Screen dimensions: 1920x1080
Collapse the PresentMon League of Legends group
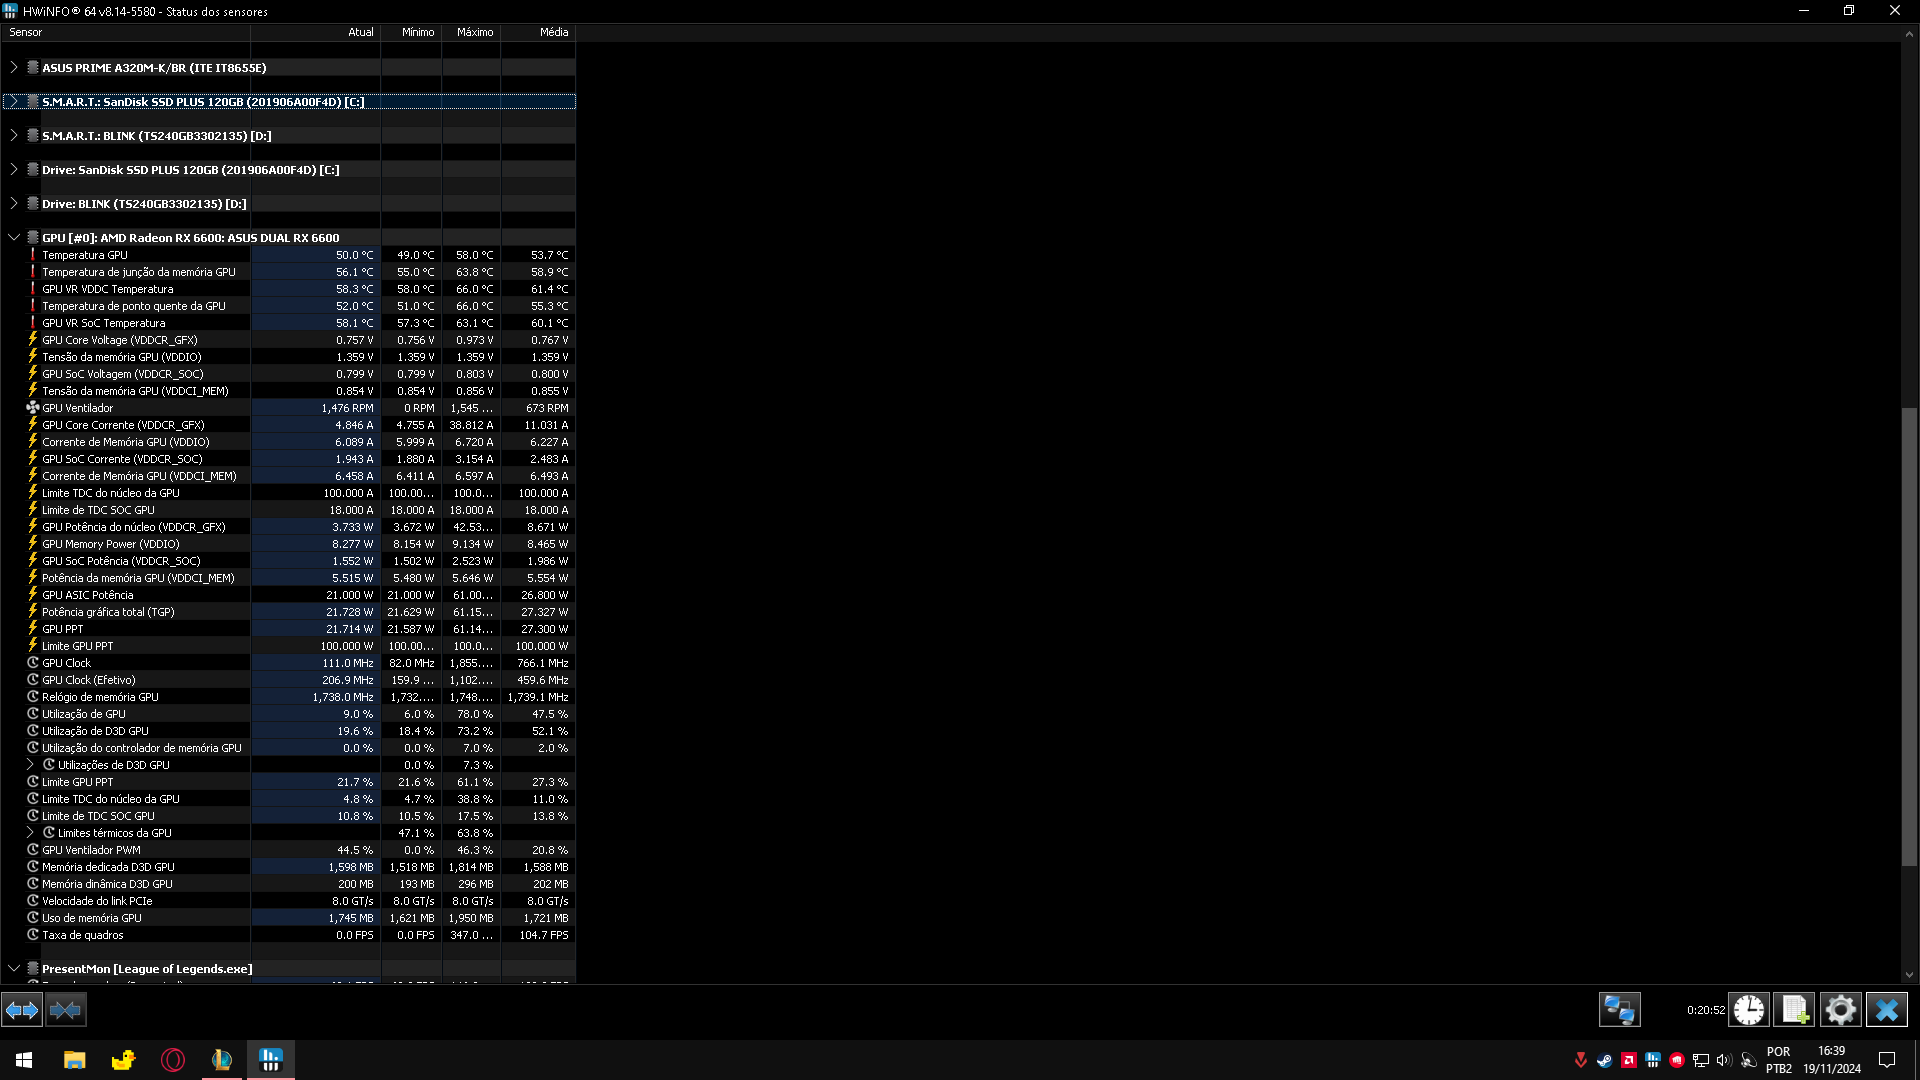[x=14, y=969]
